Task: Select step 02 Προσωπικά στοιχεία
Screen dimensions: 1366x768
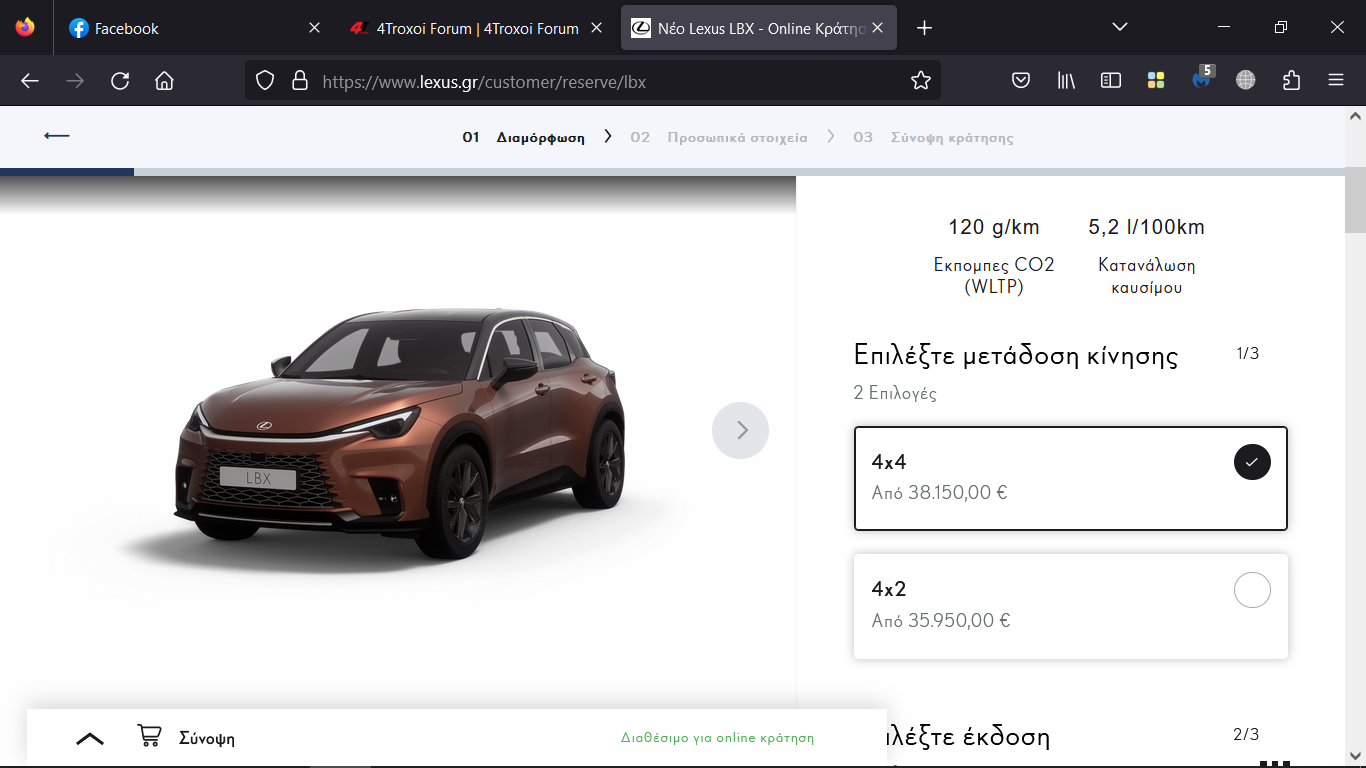Action: pos(719,138)
